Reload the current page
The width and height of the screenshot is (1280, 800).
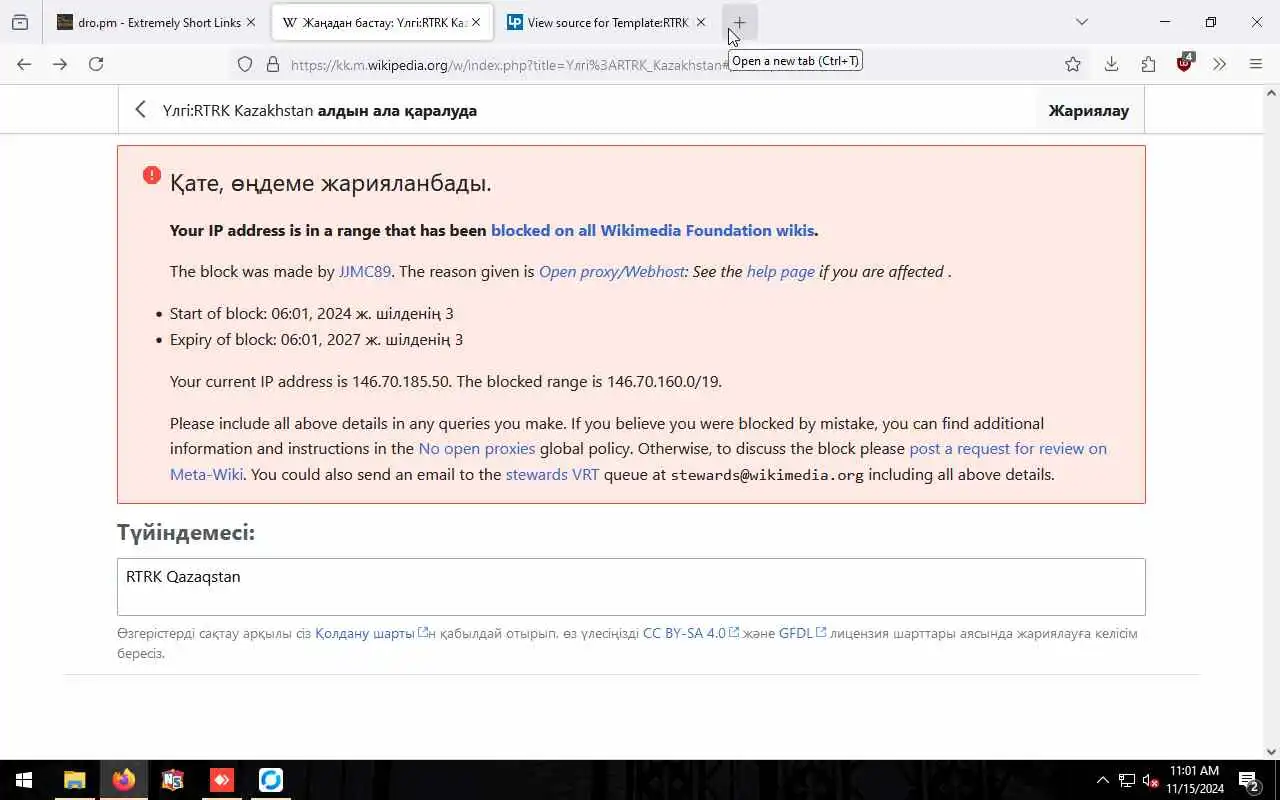coord(96,64)
